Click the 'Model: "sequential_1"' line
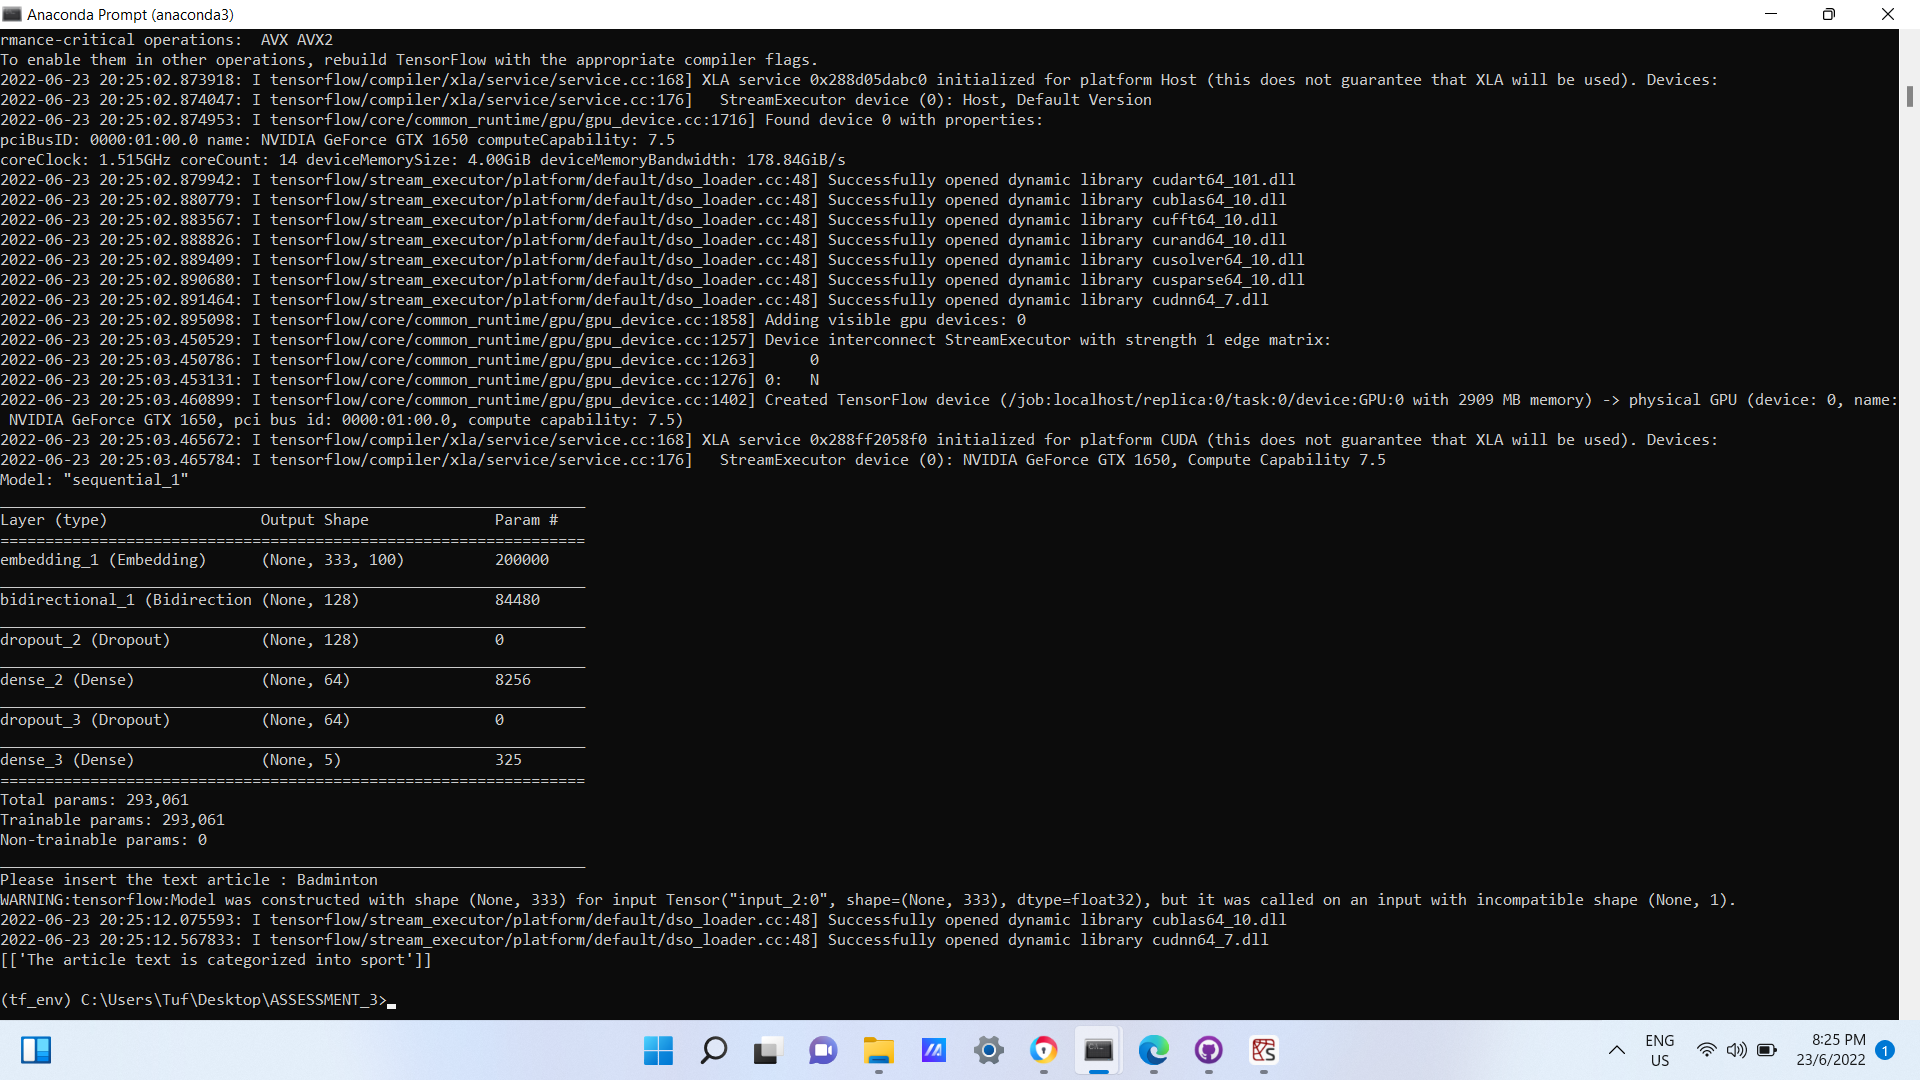Viewport: 1920px width, 1080px height. (x=95, y=480)
